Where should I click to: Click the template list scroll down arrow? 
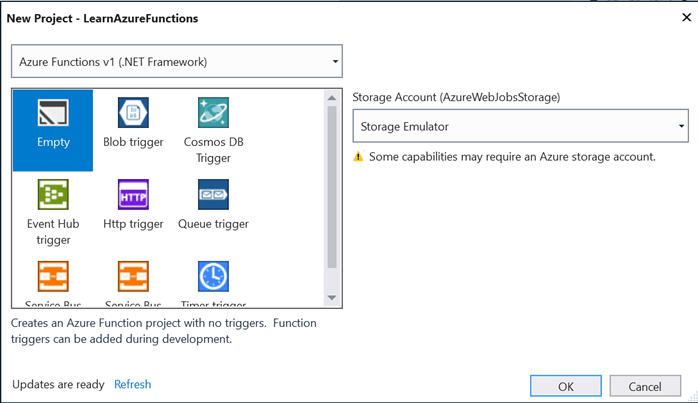332,298
